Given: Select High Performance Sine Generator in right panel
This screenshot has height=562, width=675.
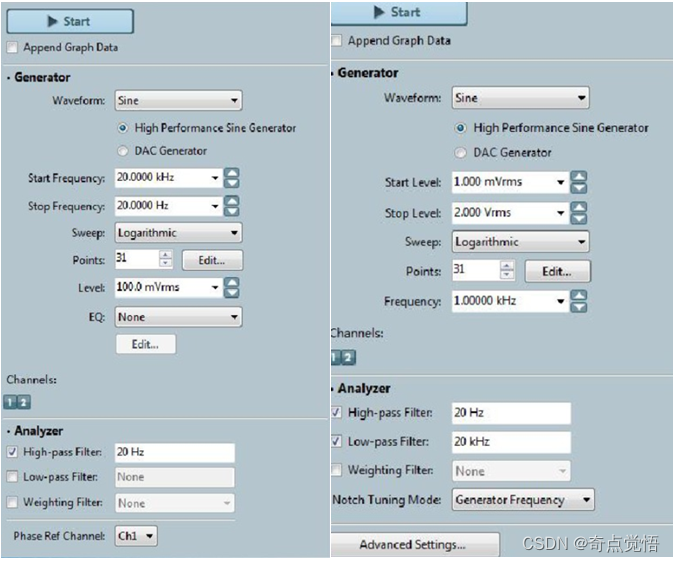Looking at the screenshot, I should pyautogui.click(x=461, y=128).
